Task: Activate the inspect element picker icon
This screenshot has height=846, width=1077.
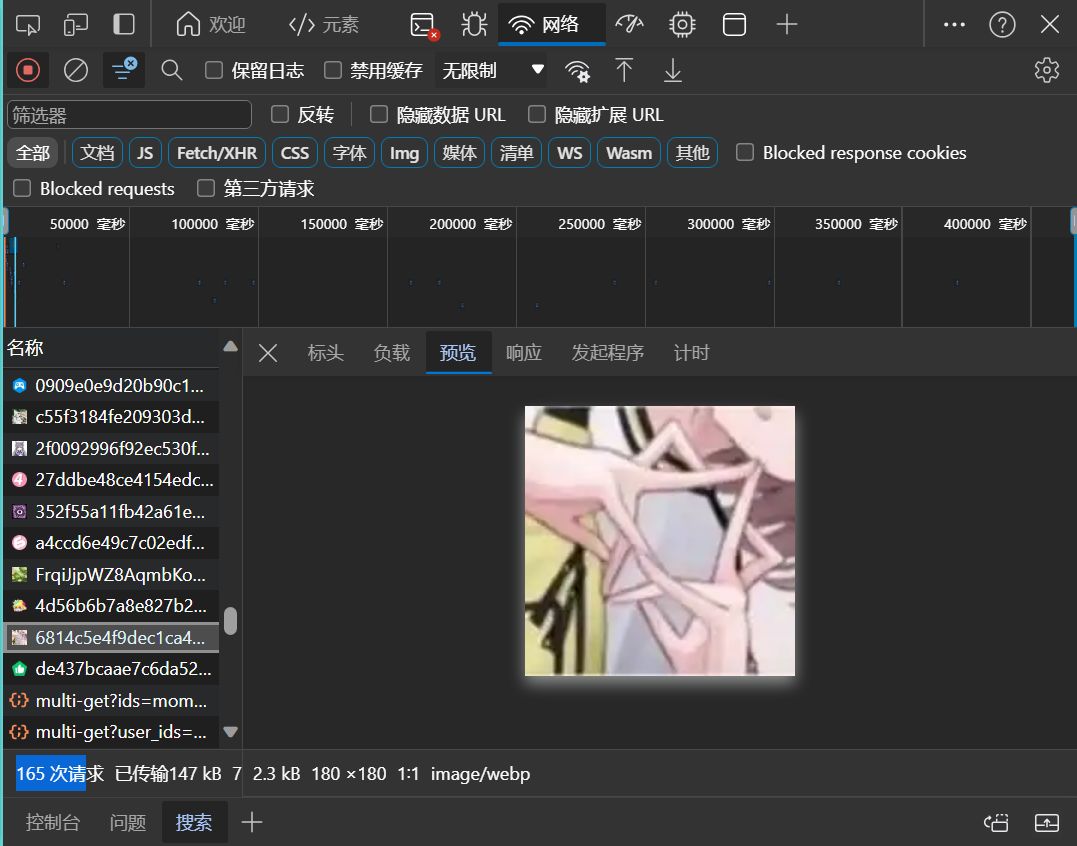Action: coord(27,25)
